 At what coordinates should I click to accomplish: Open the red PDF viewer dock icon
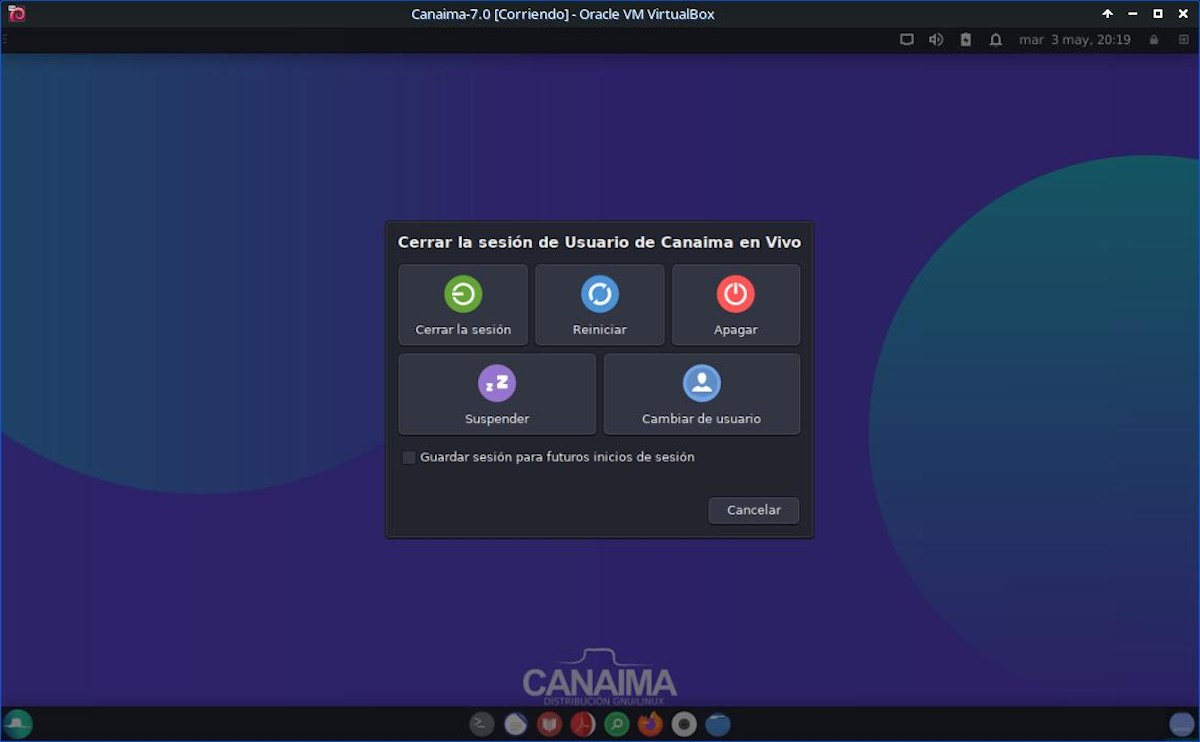pyautogui.click(x=583, y=724)
